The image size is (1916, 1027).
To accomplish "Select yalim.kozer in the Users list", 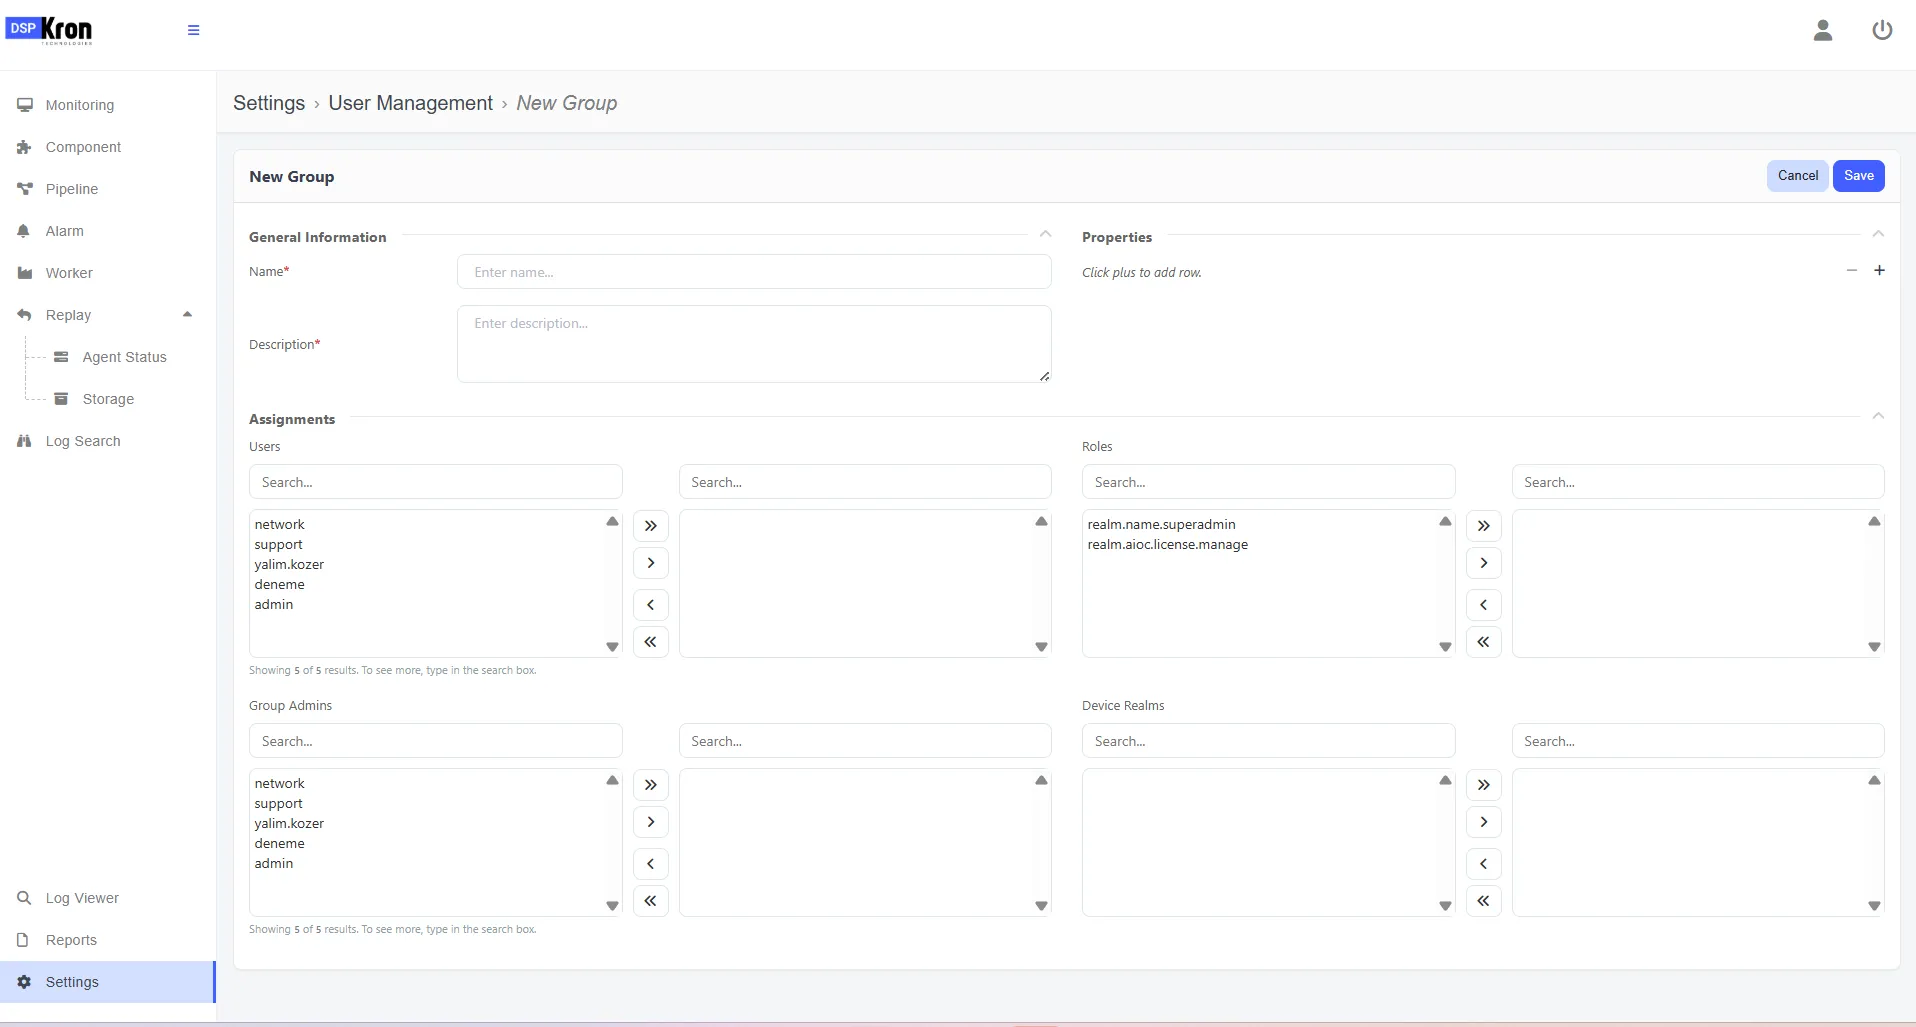I will coord(289,564).
